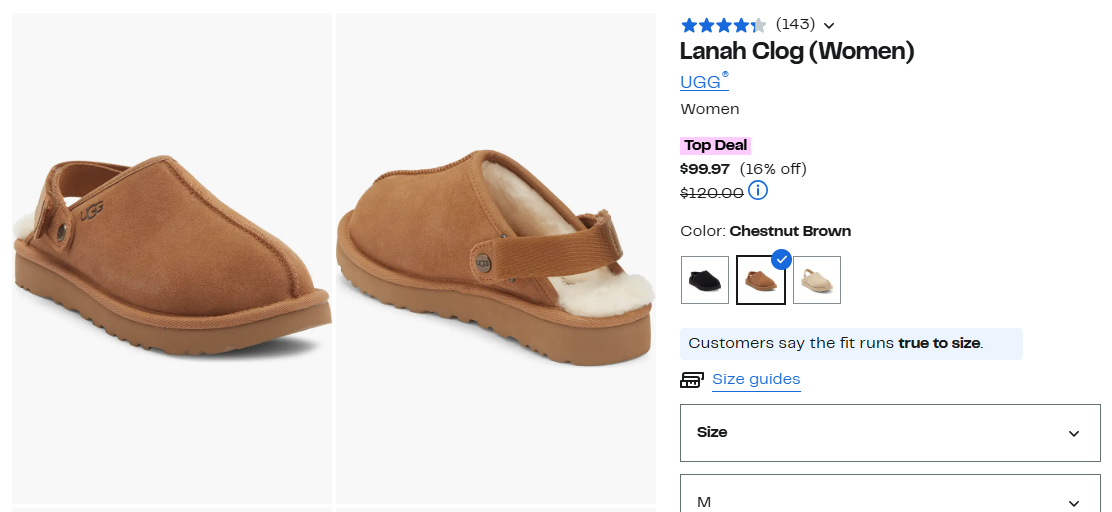Click the half-filled fifth rating star
This screenshot has height=512, width=1112.
pyautogui.click(x=759, y=25)
